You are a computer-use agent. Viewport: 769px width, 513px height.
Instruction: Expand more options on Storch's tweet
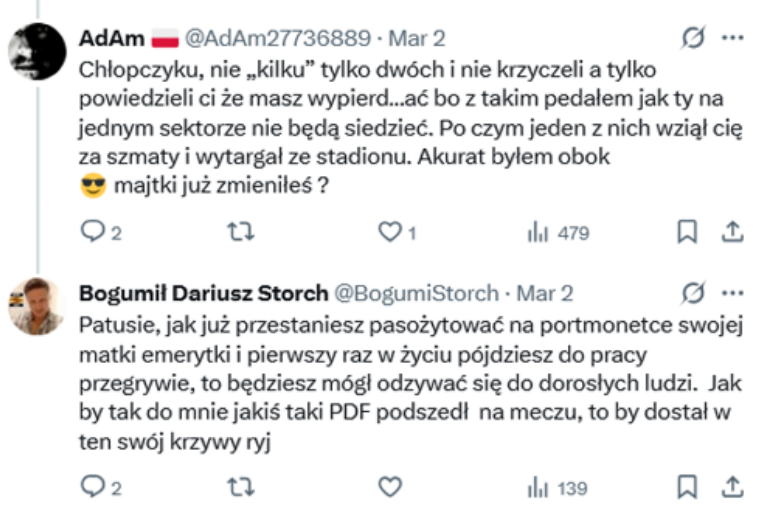(x=733, y=293)
